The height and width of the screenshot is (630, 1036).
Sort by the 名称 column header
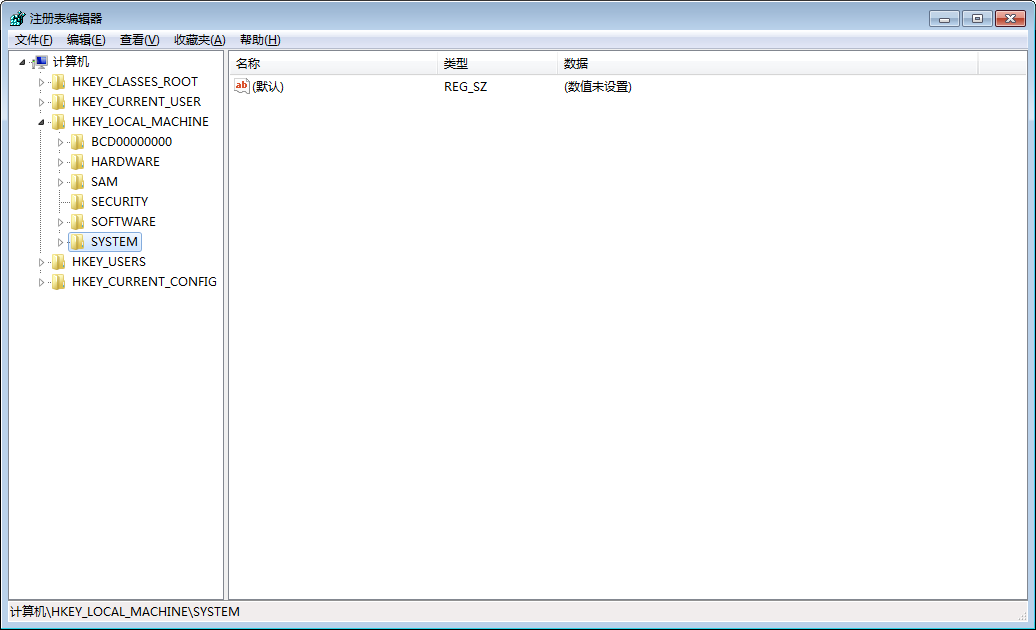pos(333,63)
